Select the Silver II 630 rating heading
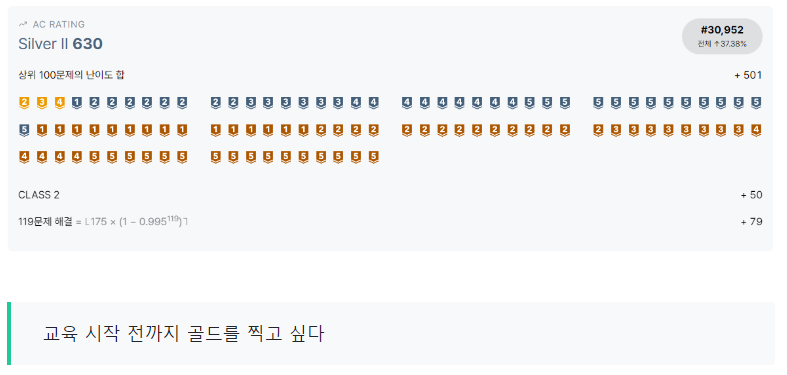This screenshot has height=375, width=787. (60, 44)
